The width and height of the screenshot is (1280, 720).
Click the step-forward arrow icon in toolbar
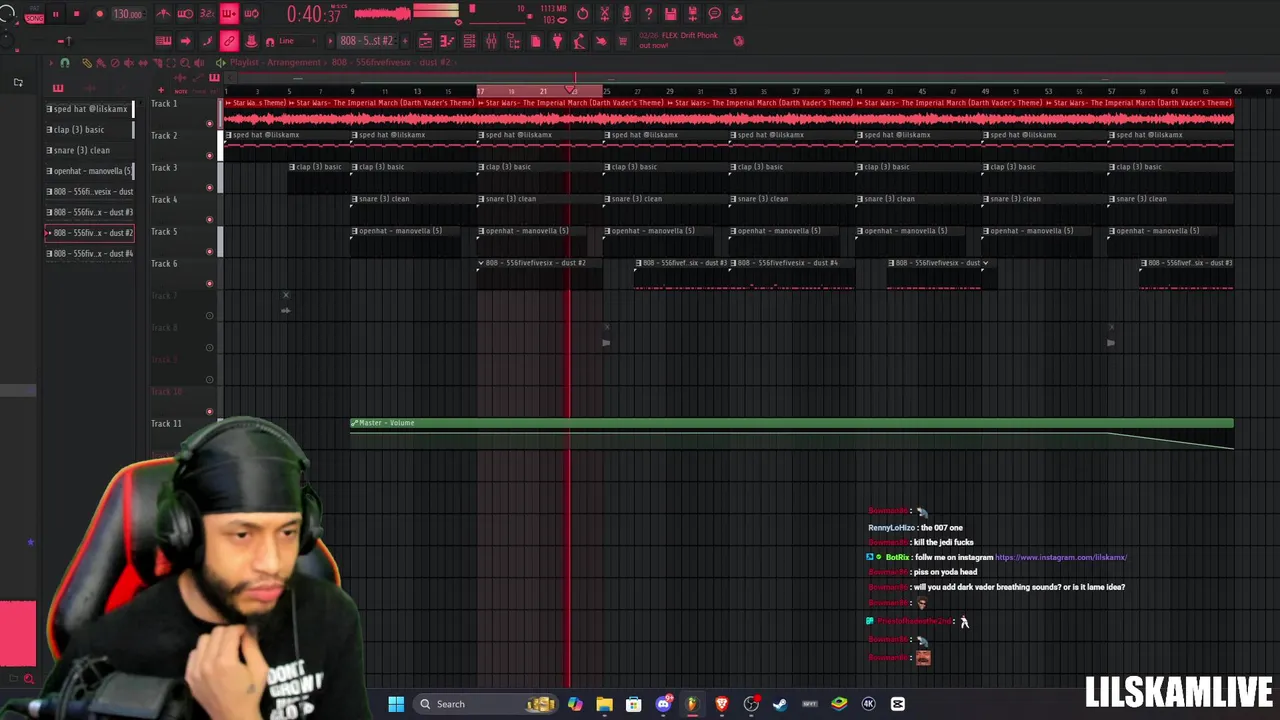click(x=185, y=41)
